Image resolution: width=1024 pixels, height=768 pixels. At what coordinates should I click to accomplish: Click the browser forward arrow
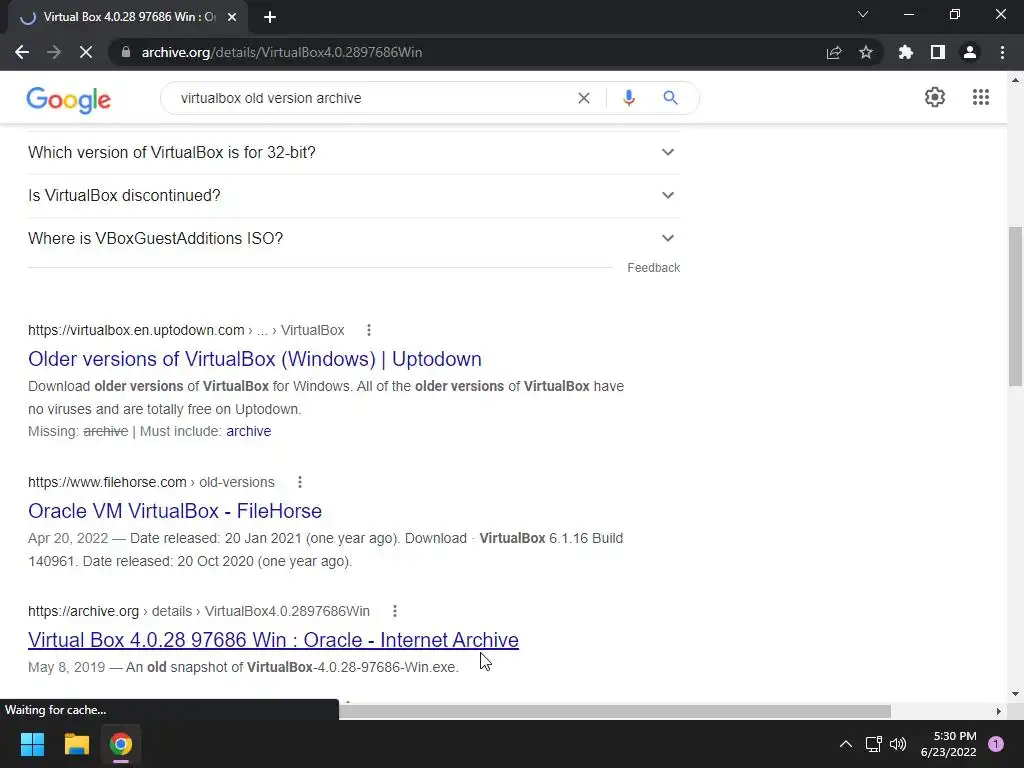click(54, 52)
